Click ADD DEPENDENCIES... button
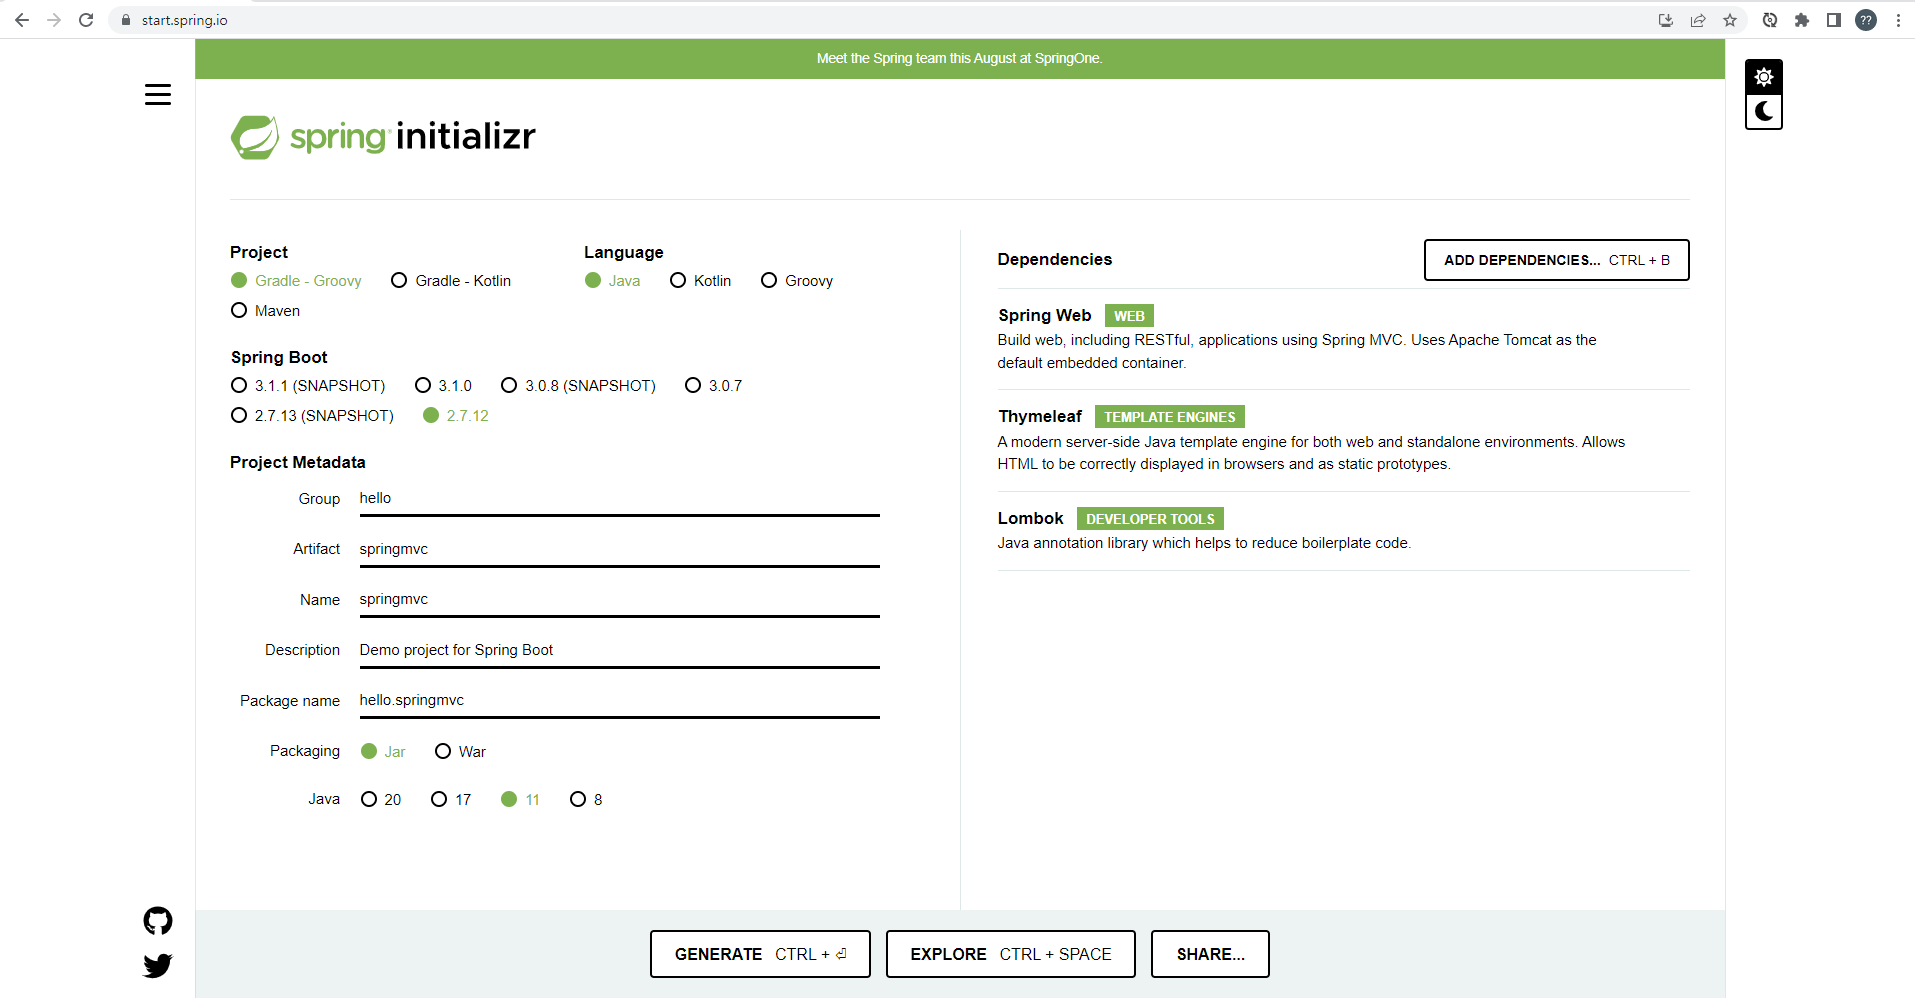Screen dimensions: 1915x998 [x=1557, y=260]
